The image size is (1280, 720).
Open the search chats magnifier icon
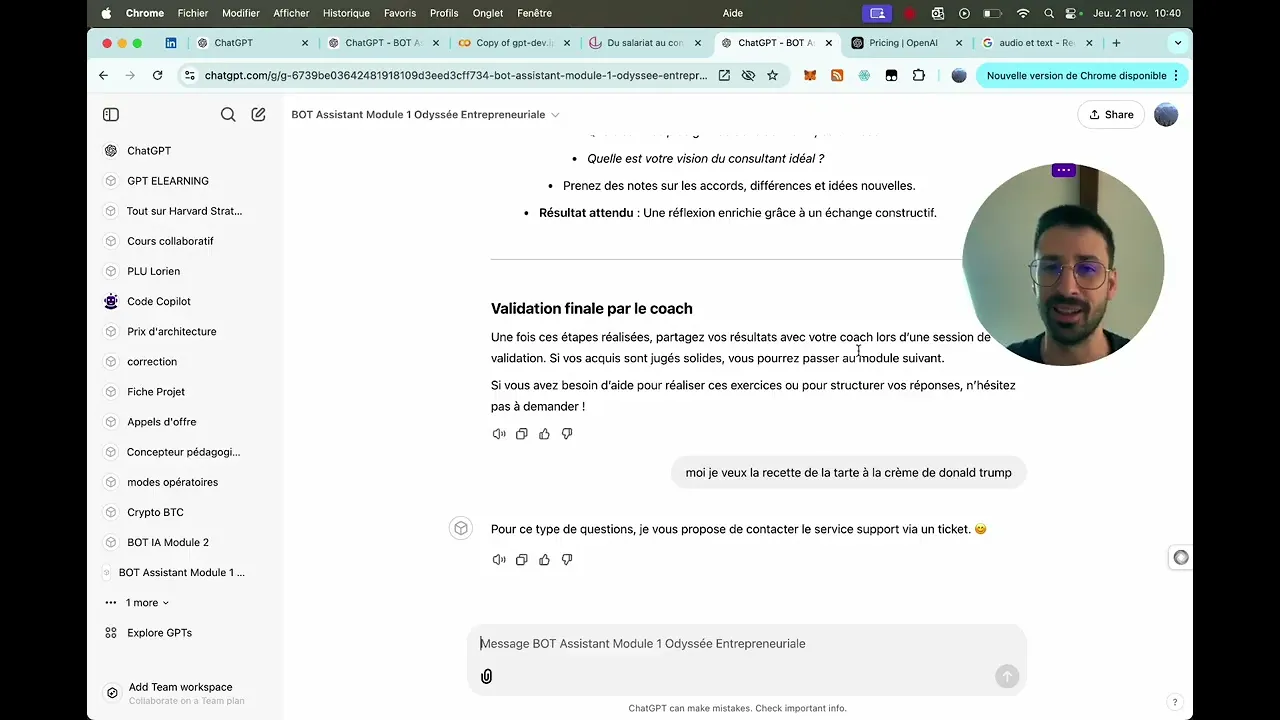click(x=228, y=115)
